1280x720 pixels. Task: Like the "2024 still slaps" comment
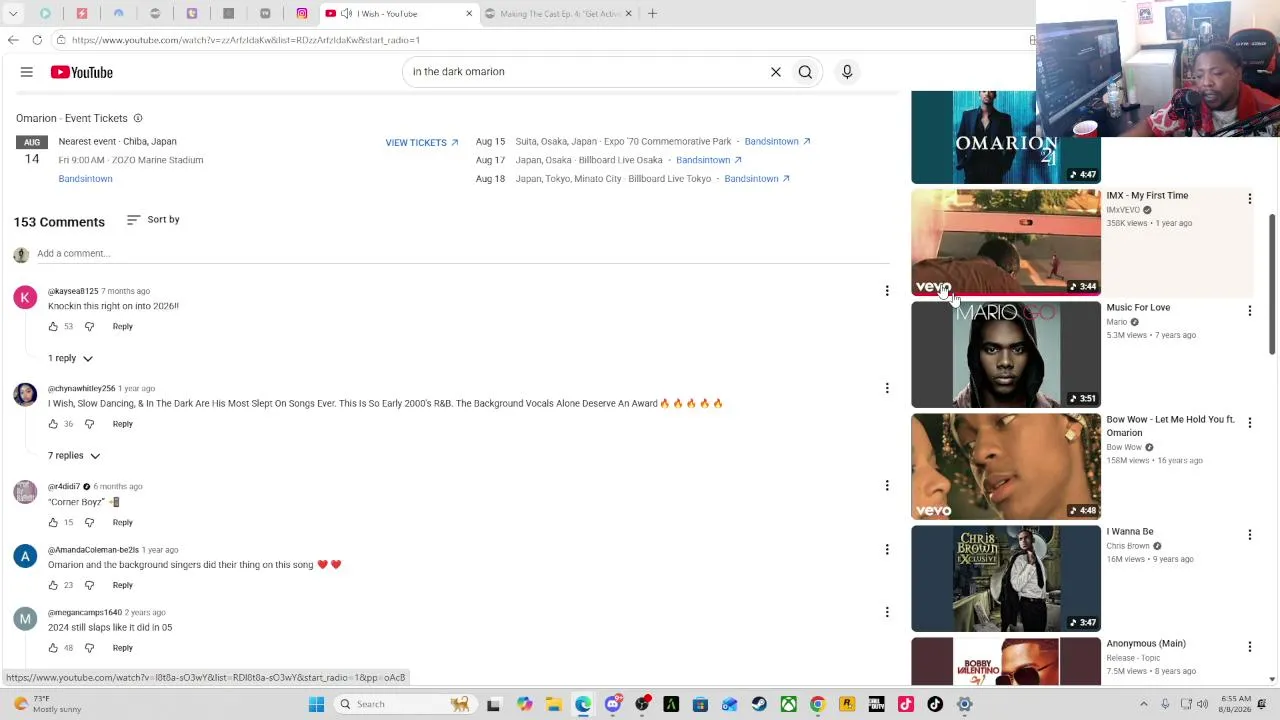(53, 648)
